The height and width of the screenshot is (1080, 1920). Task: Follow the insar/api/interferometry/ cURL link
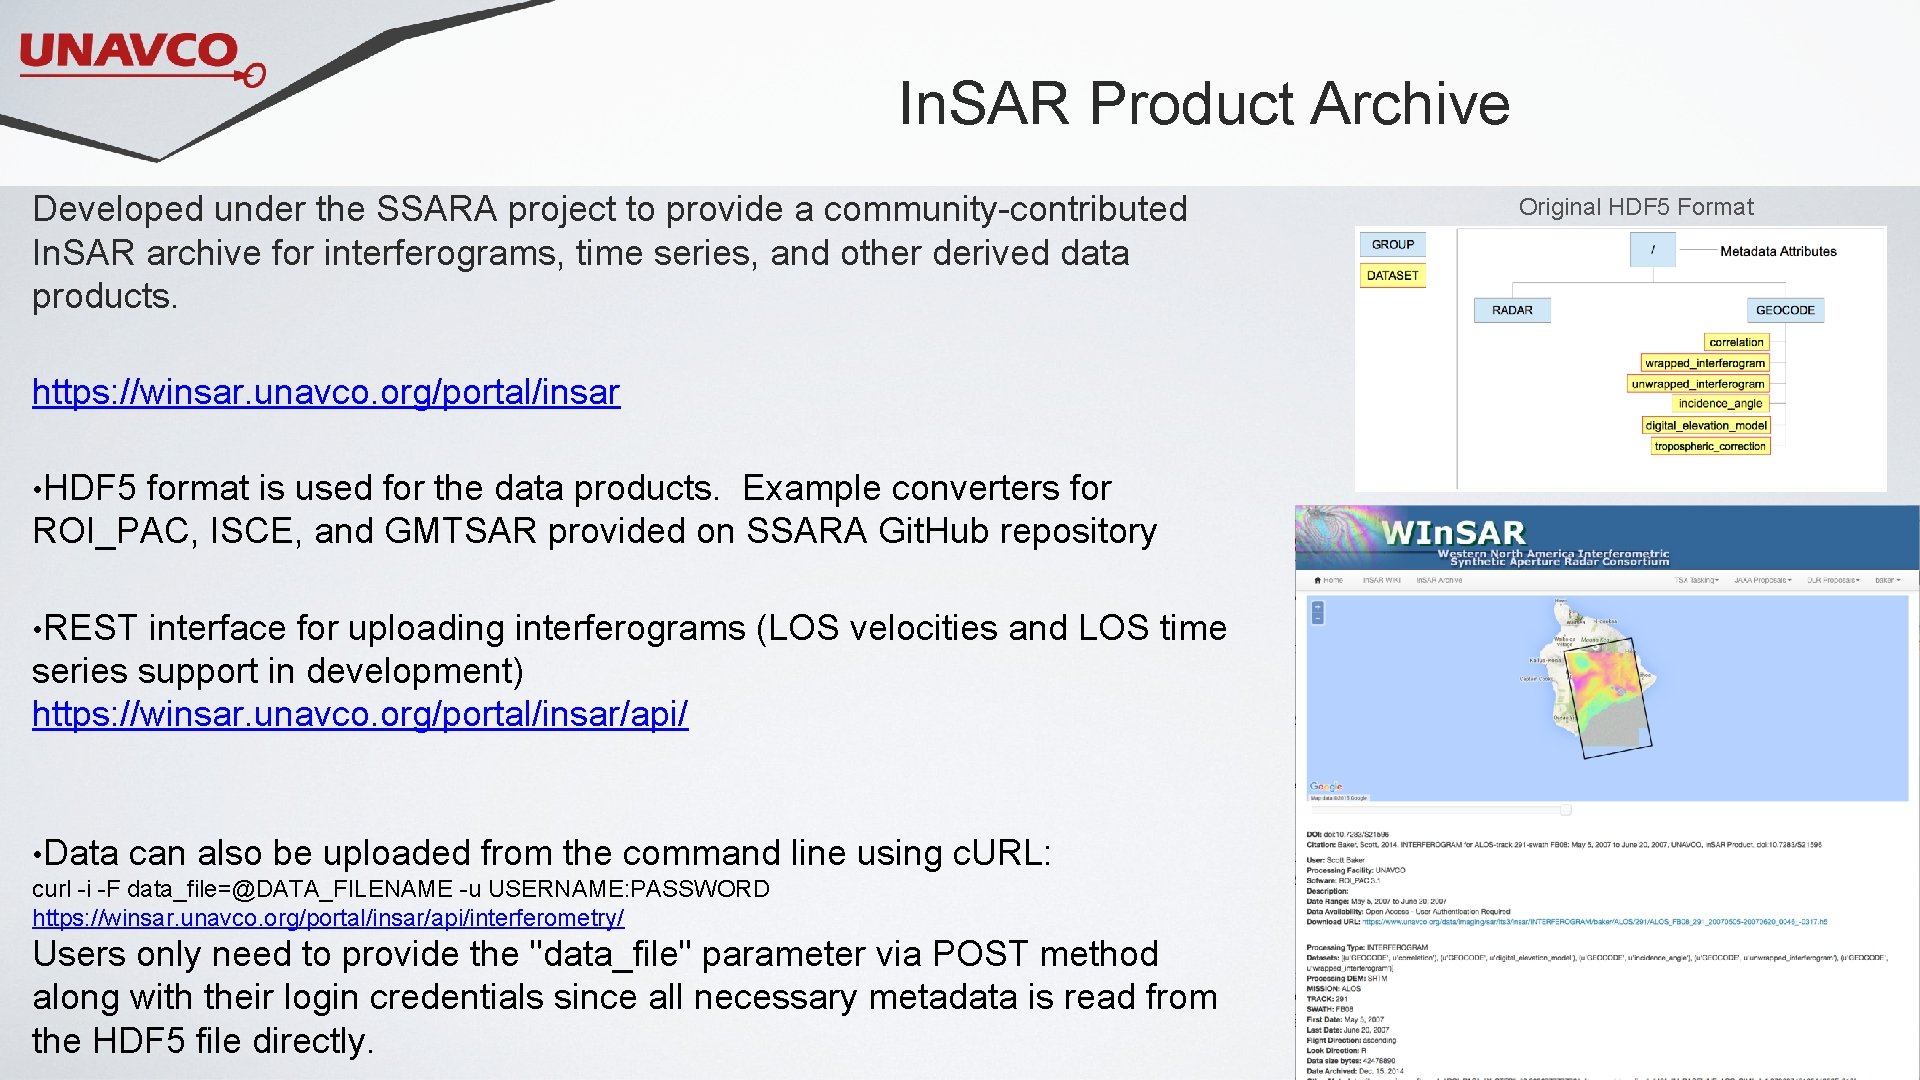tap(328, 917)
